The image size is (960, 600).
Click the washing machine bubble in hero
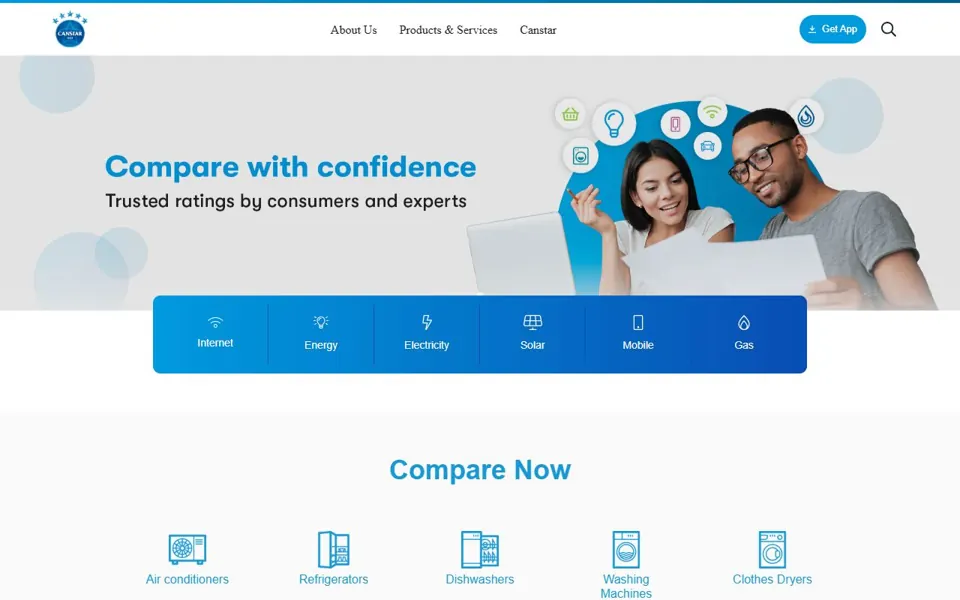[x=580, y=156]
